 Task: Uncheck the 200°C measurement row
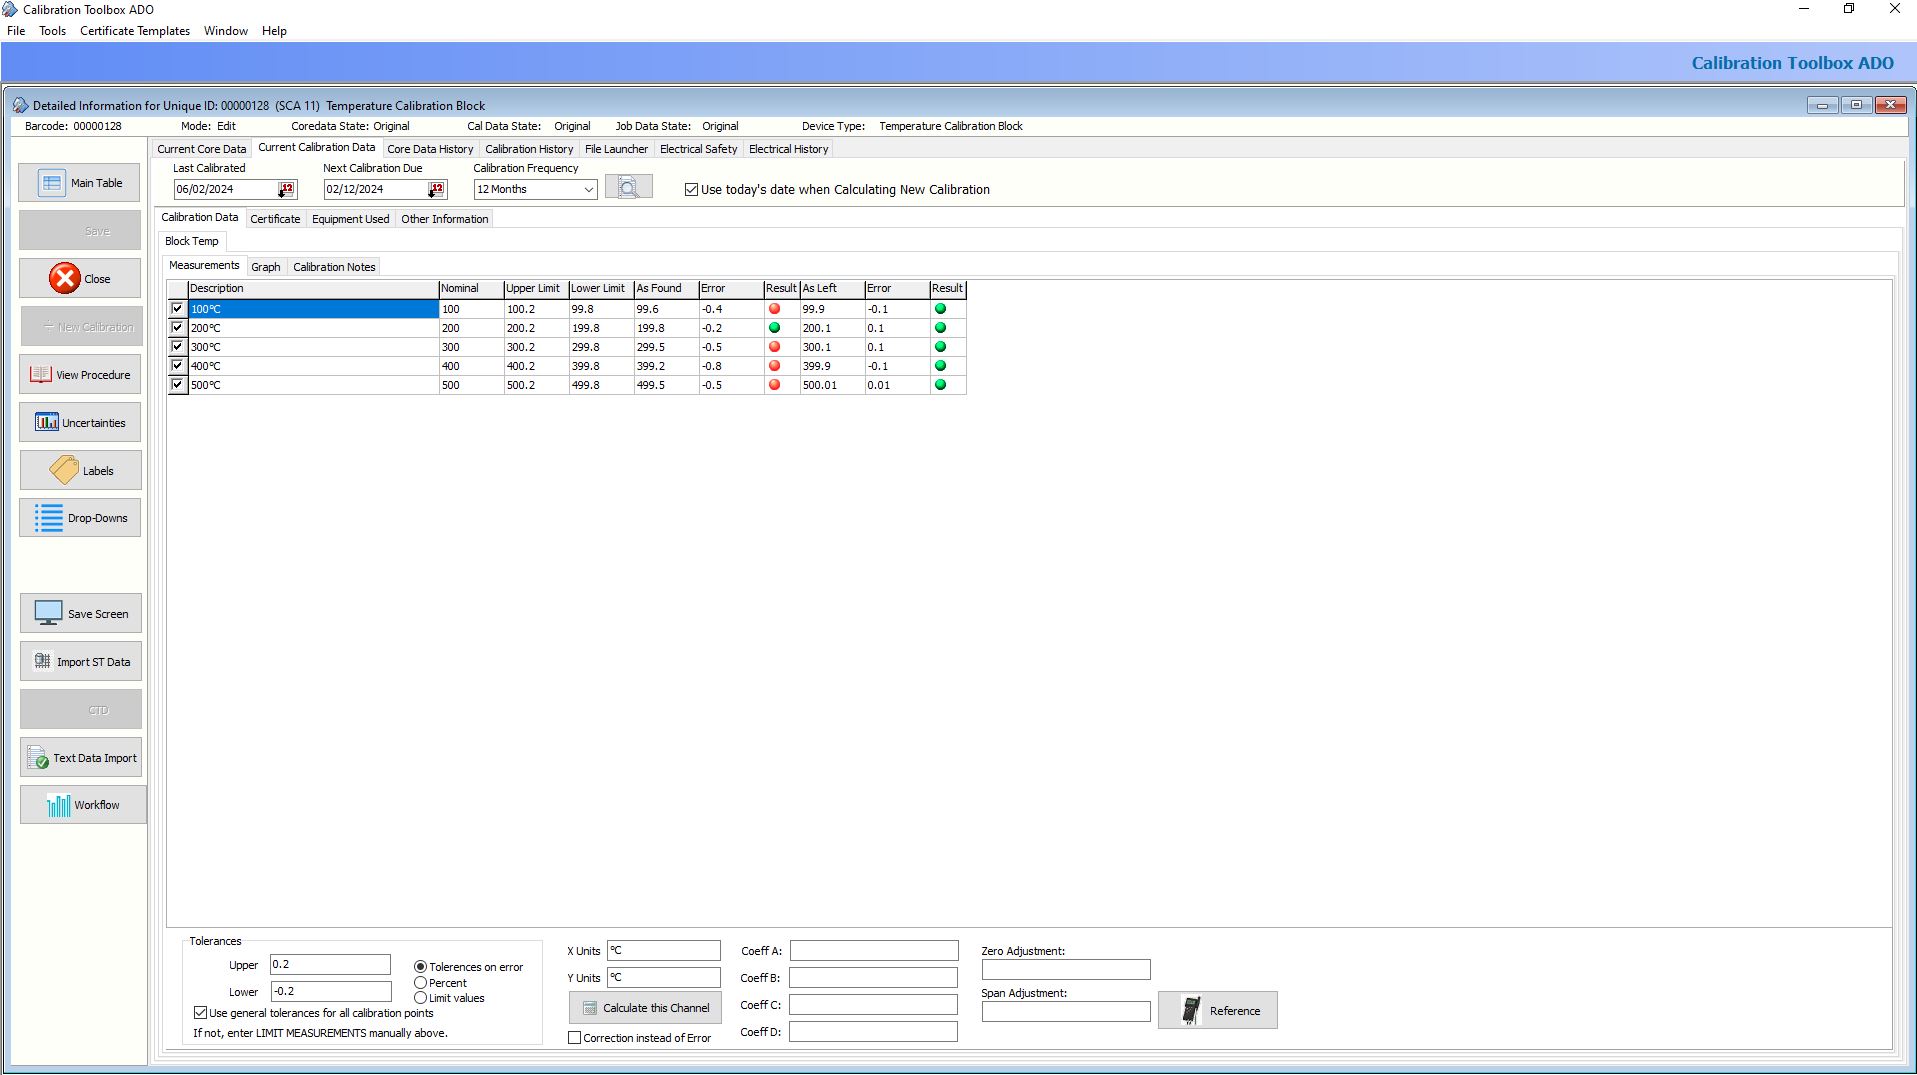point(177,328)
